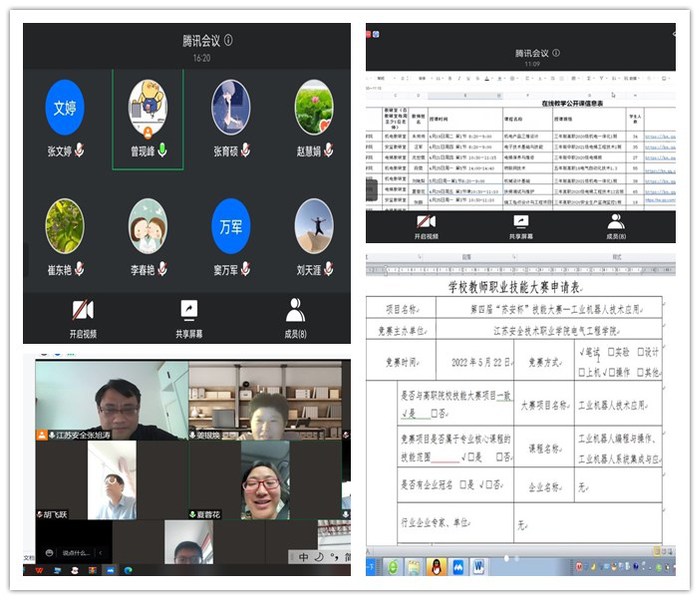
Task: Select 曾现峰 participant tile
Action: pos(148,118)
